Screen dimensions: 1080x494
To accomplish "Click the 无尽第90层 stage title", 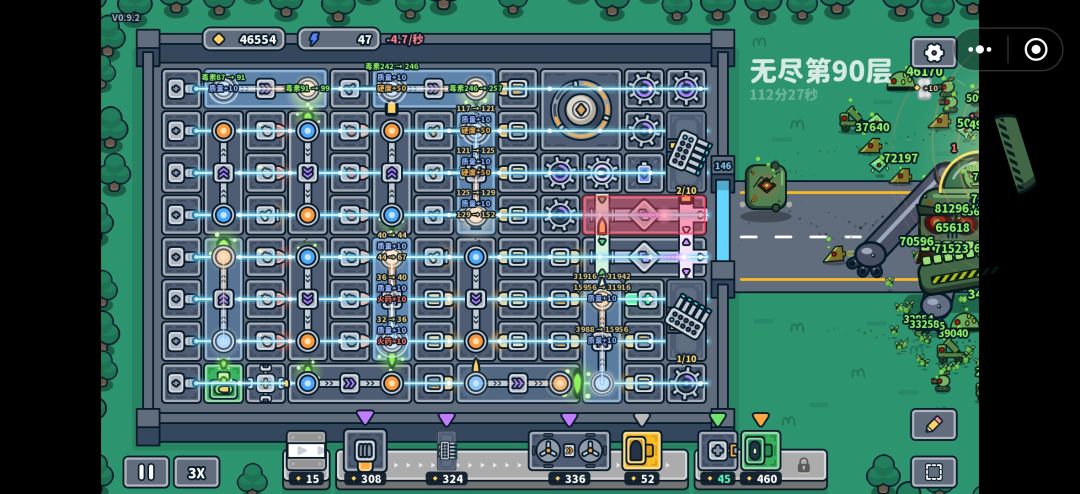I will (820, 71).
